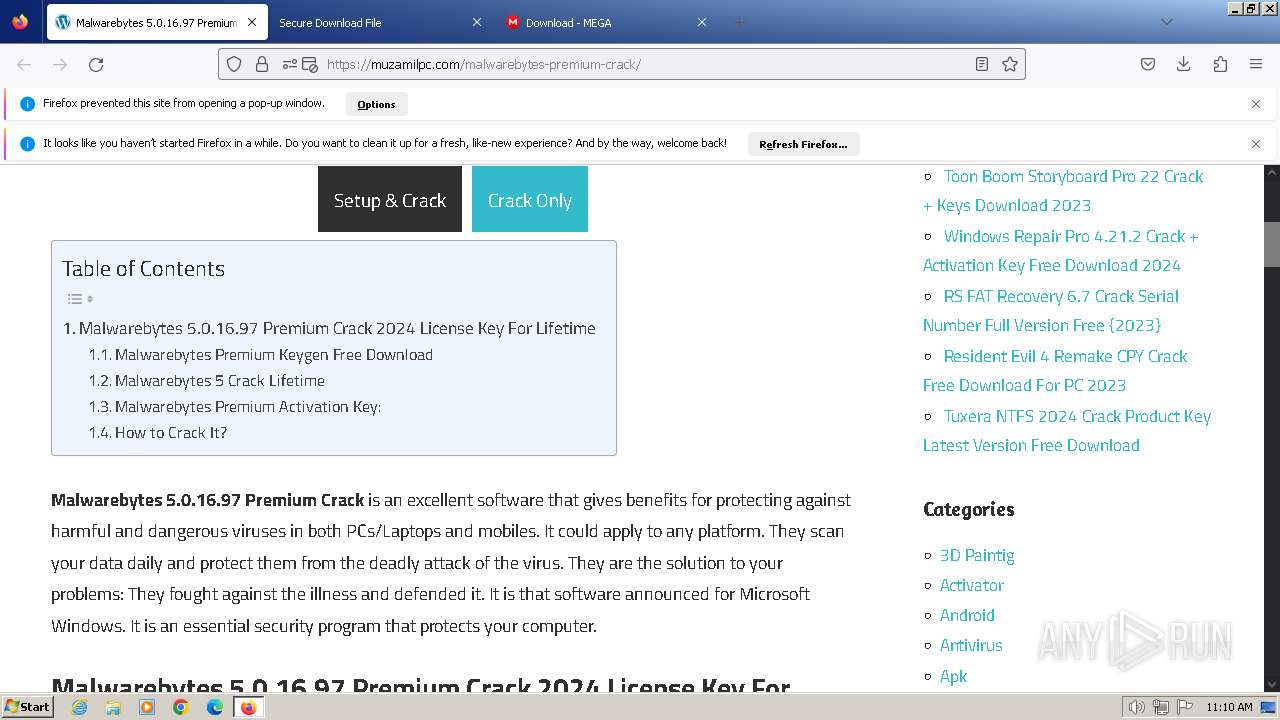
Task: Open the Firefox application menu
Action: [x=1256, y=64]
